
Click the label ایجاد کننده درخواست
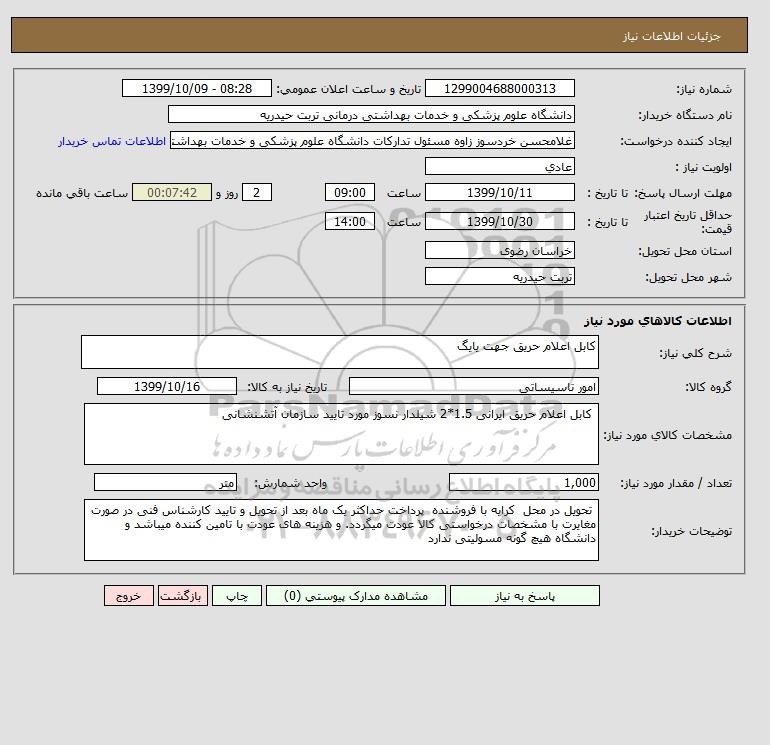[676, 141]
